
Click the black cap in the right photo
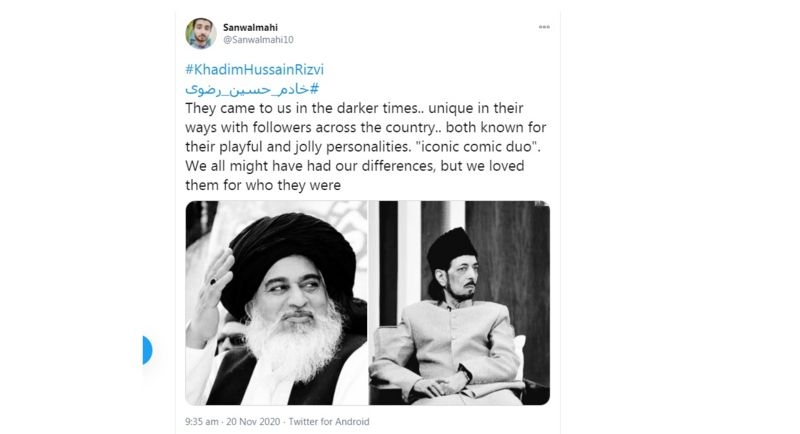point(451,248)
